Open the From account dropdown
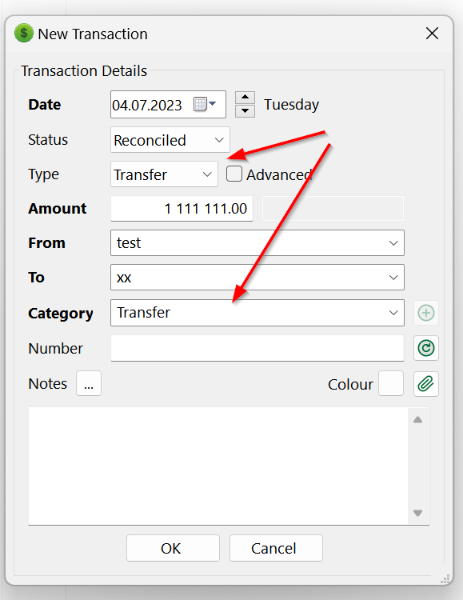Viewport: 463px width, 600px height. pyautogui.click(x=257, y=243)
